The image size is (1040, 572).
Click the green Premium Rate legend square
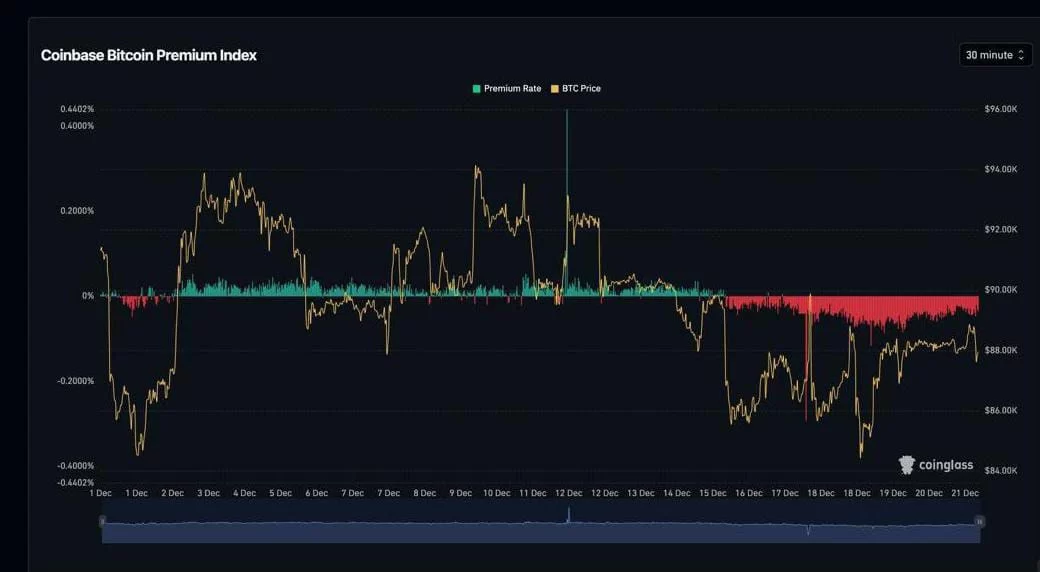coord(477,88)
